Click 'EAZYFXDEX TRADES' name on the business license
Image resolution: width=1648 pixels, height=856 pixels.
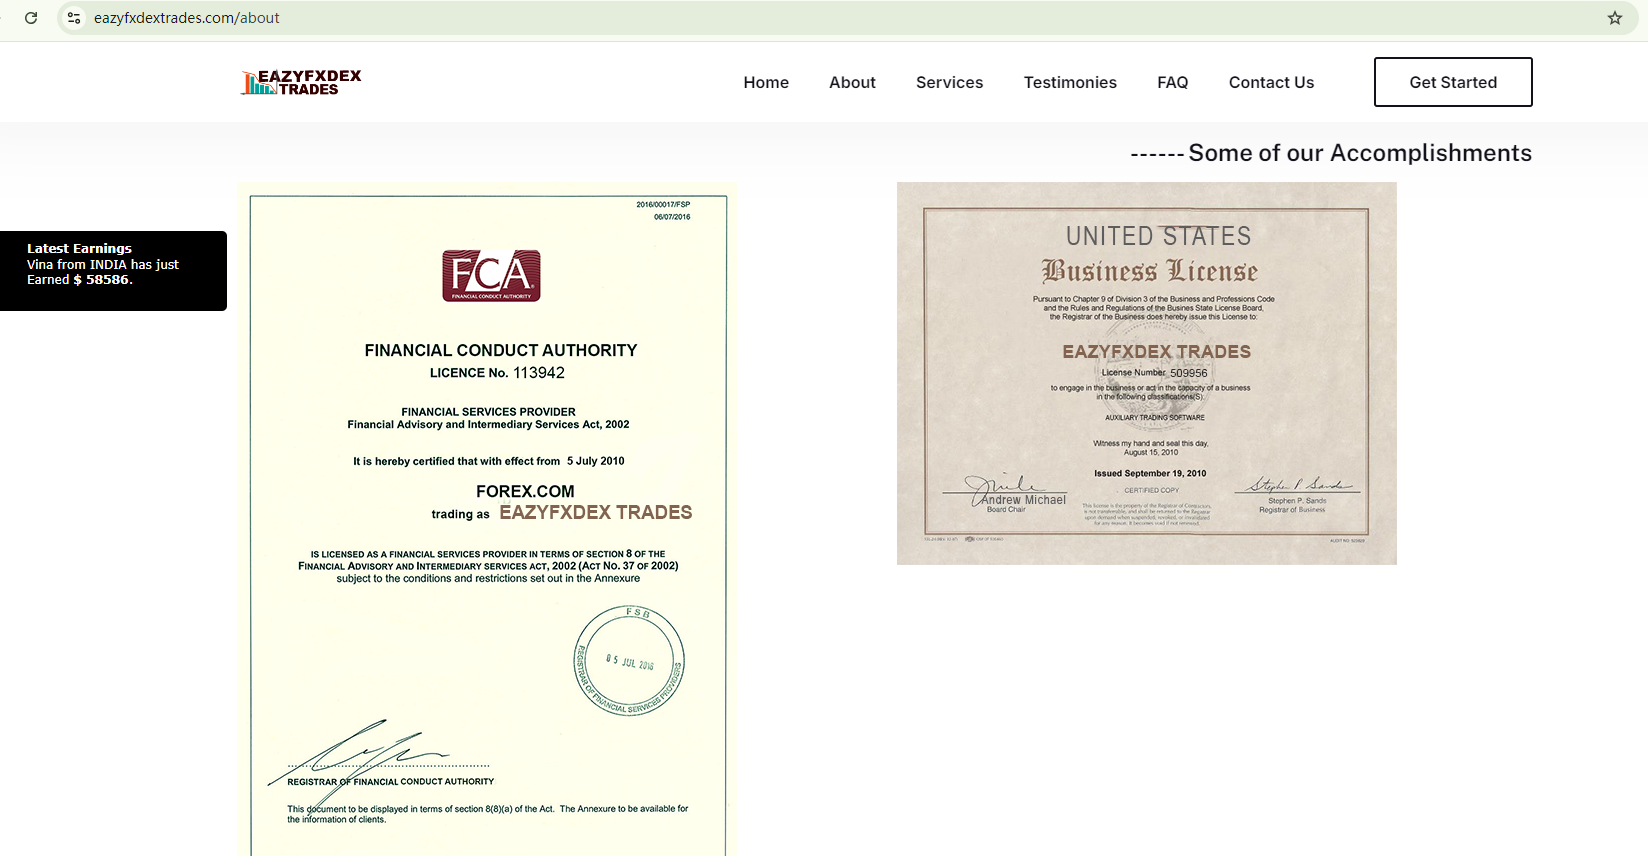[x=1156, y=352]
